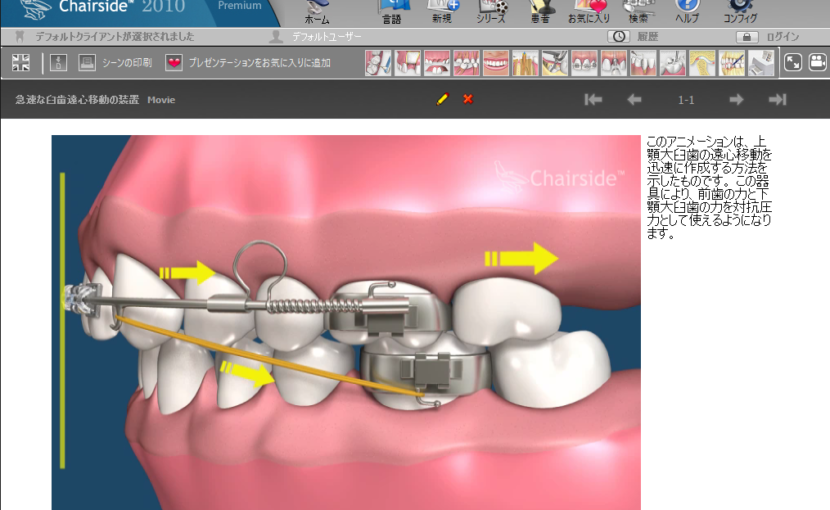Open the 新規 (New) menu item

pyautogui.click(x=442, y=13)
